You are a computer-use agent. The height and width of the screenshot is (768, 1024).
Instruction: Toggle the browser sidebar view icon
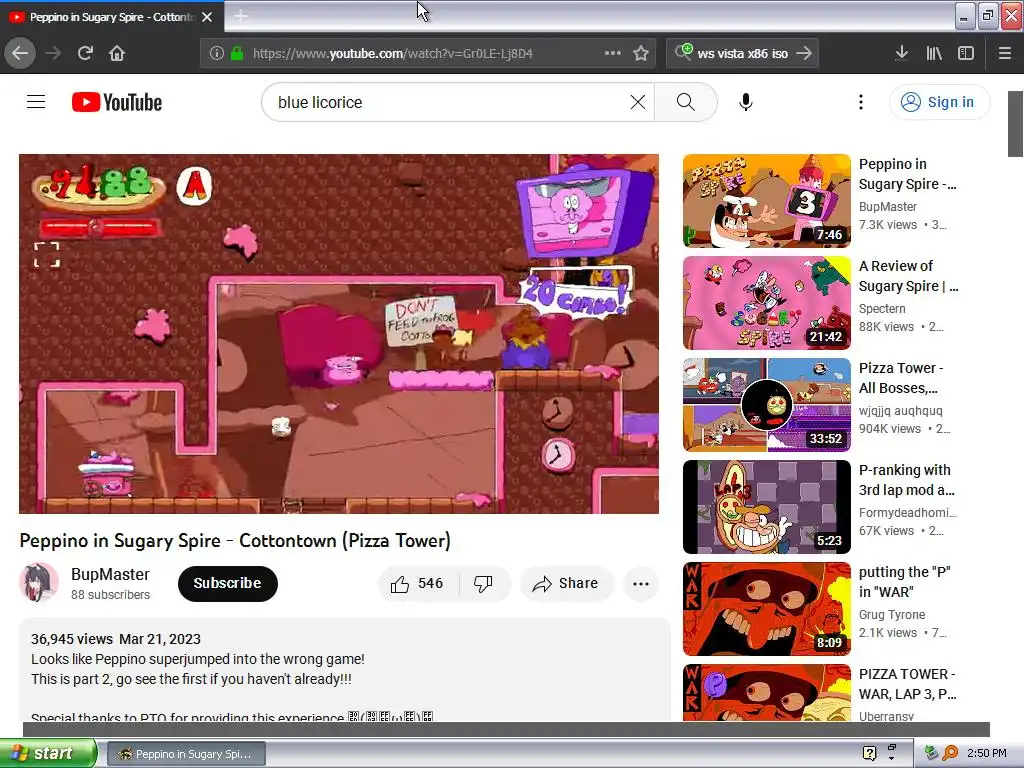[966, 53]
